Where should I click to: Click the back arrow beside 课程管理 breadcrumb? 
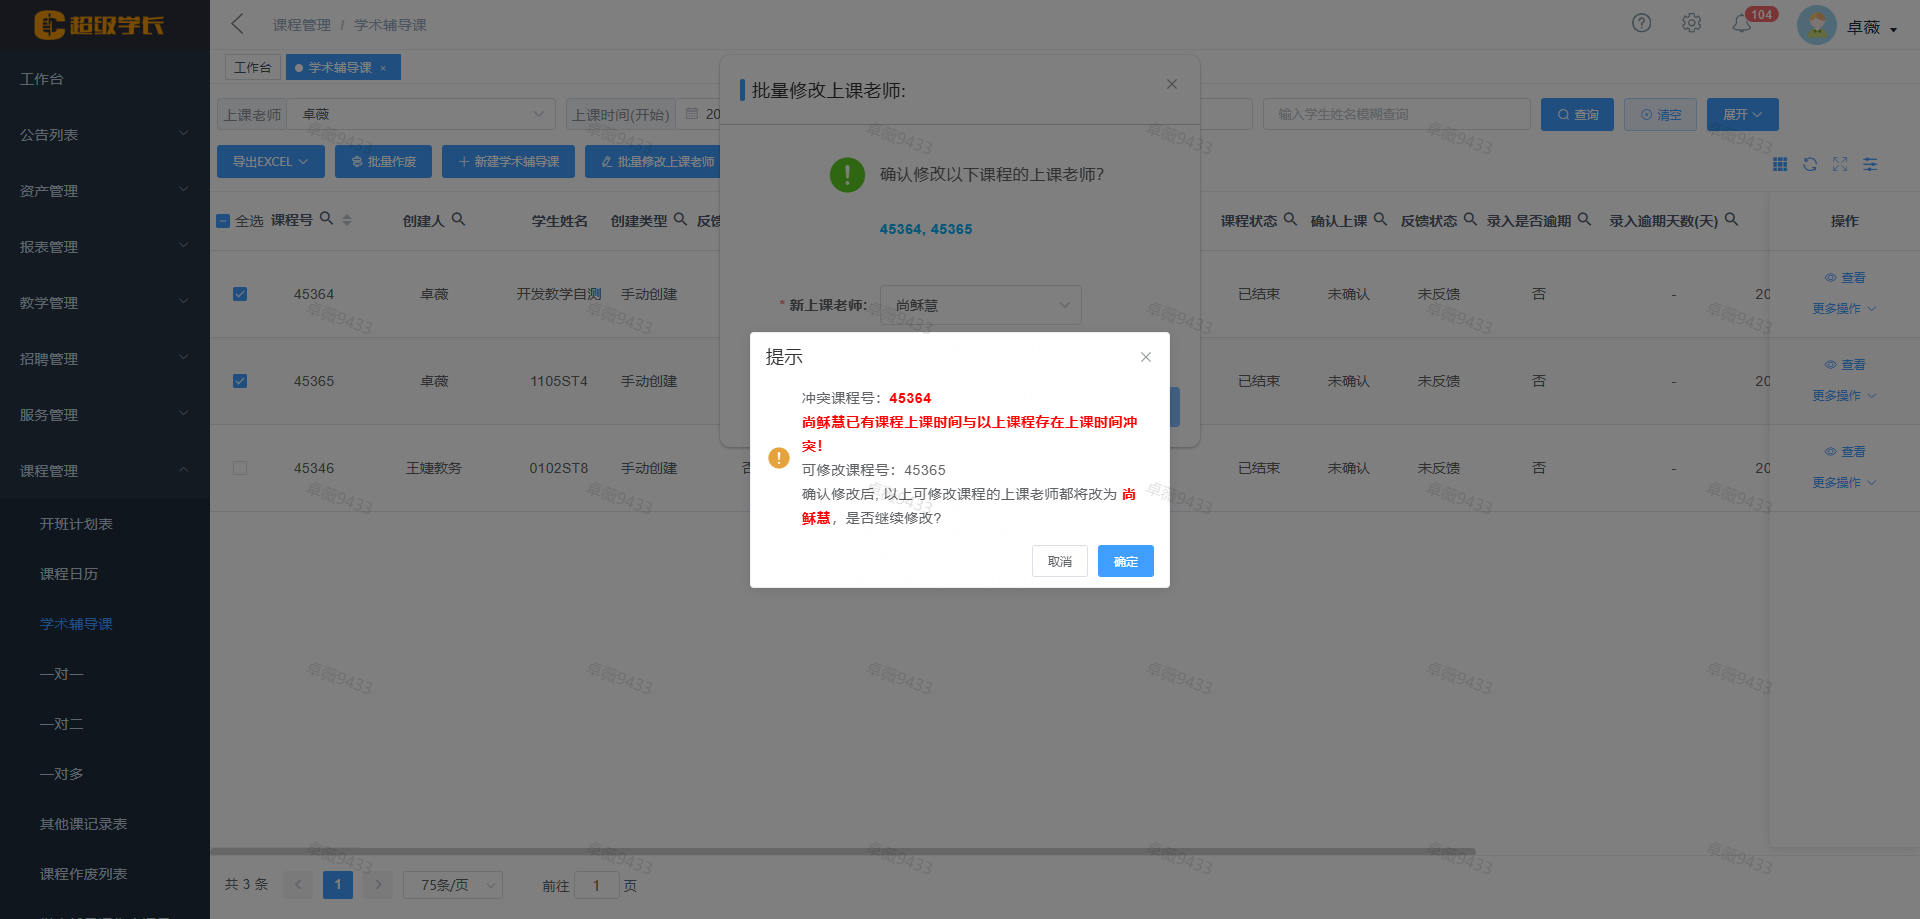coord(236,23)
